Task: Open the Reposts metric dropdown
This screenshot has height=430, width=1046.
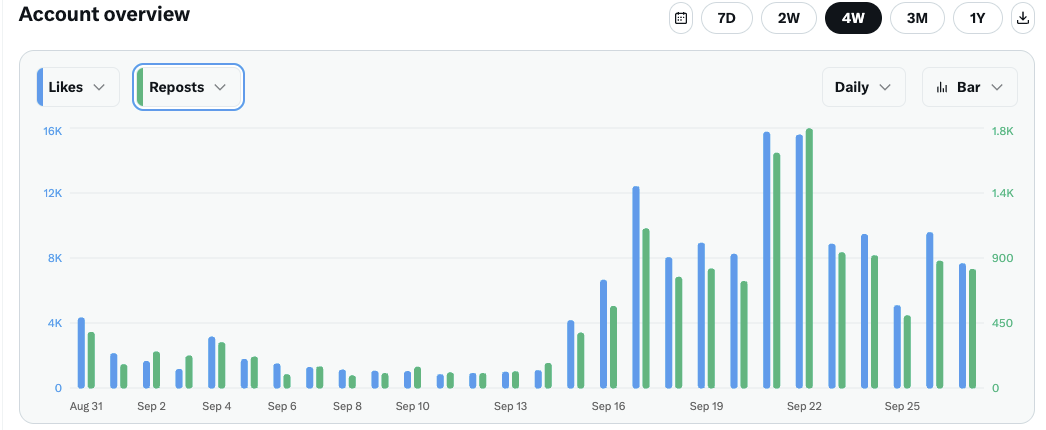Action: point(189,87)
